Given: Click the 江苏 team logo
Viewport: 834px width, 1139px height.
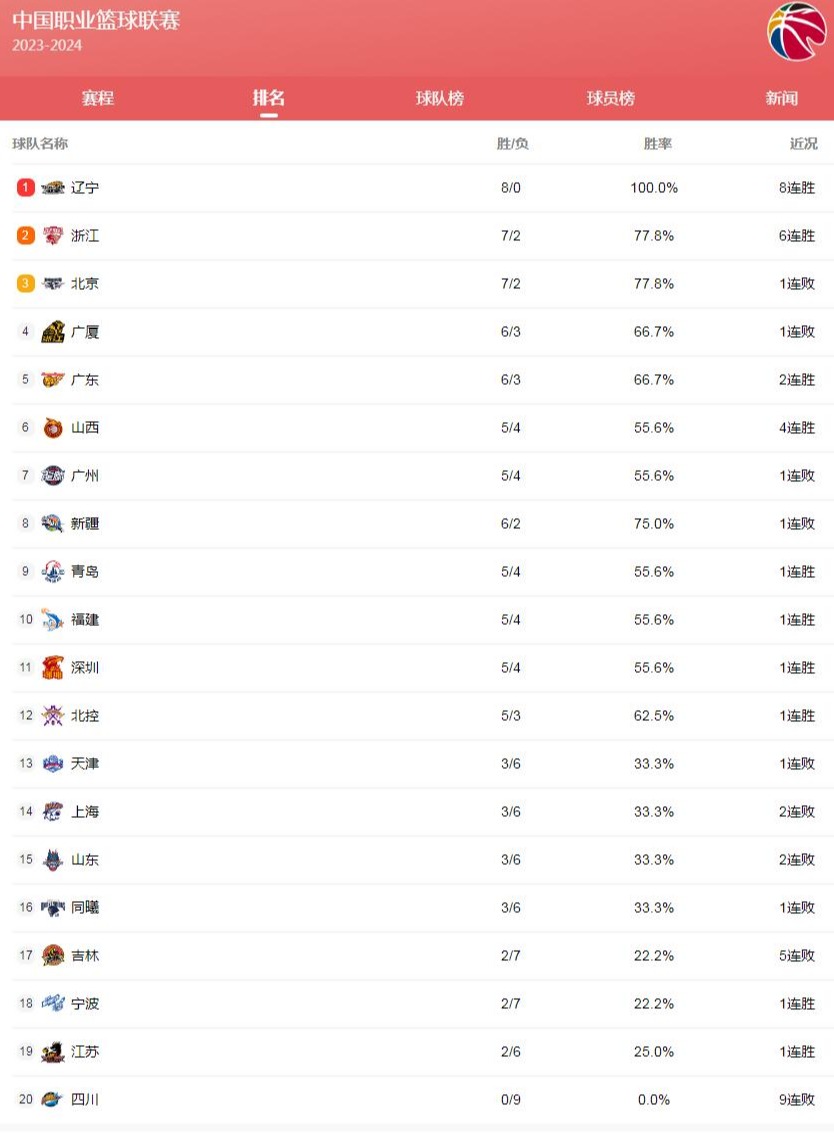Looking at the screenshot, I should click(x=53, y=1051).
